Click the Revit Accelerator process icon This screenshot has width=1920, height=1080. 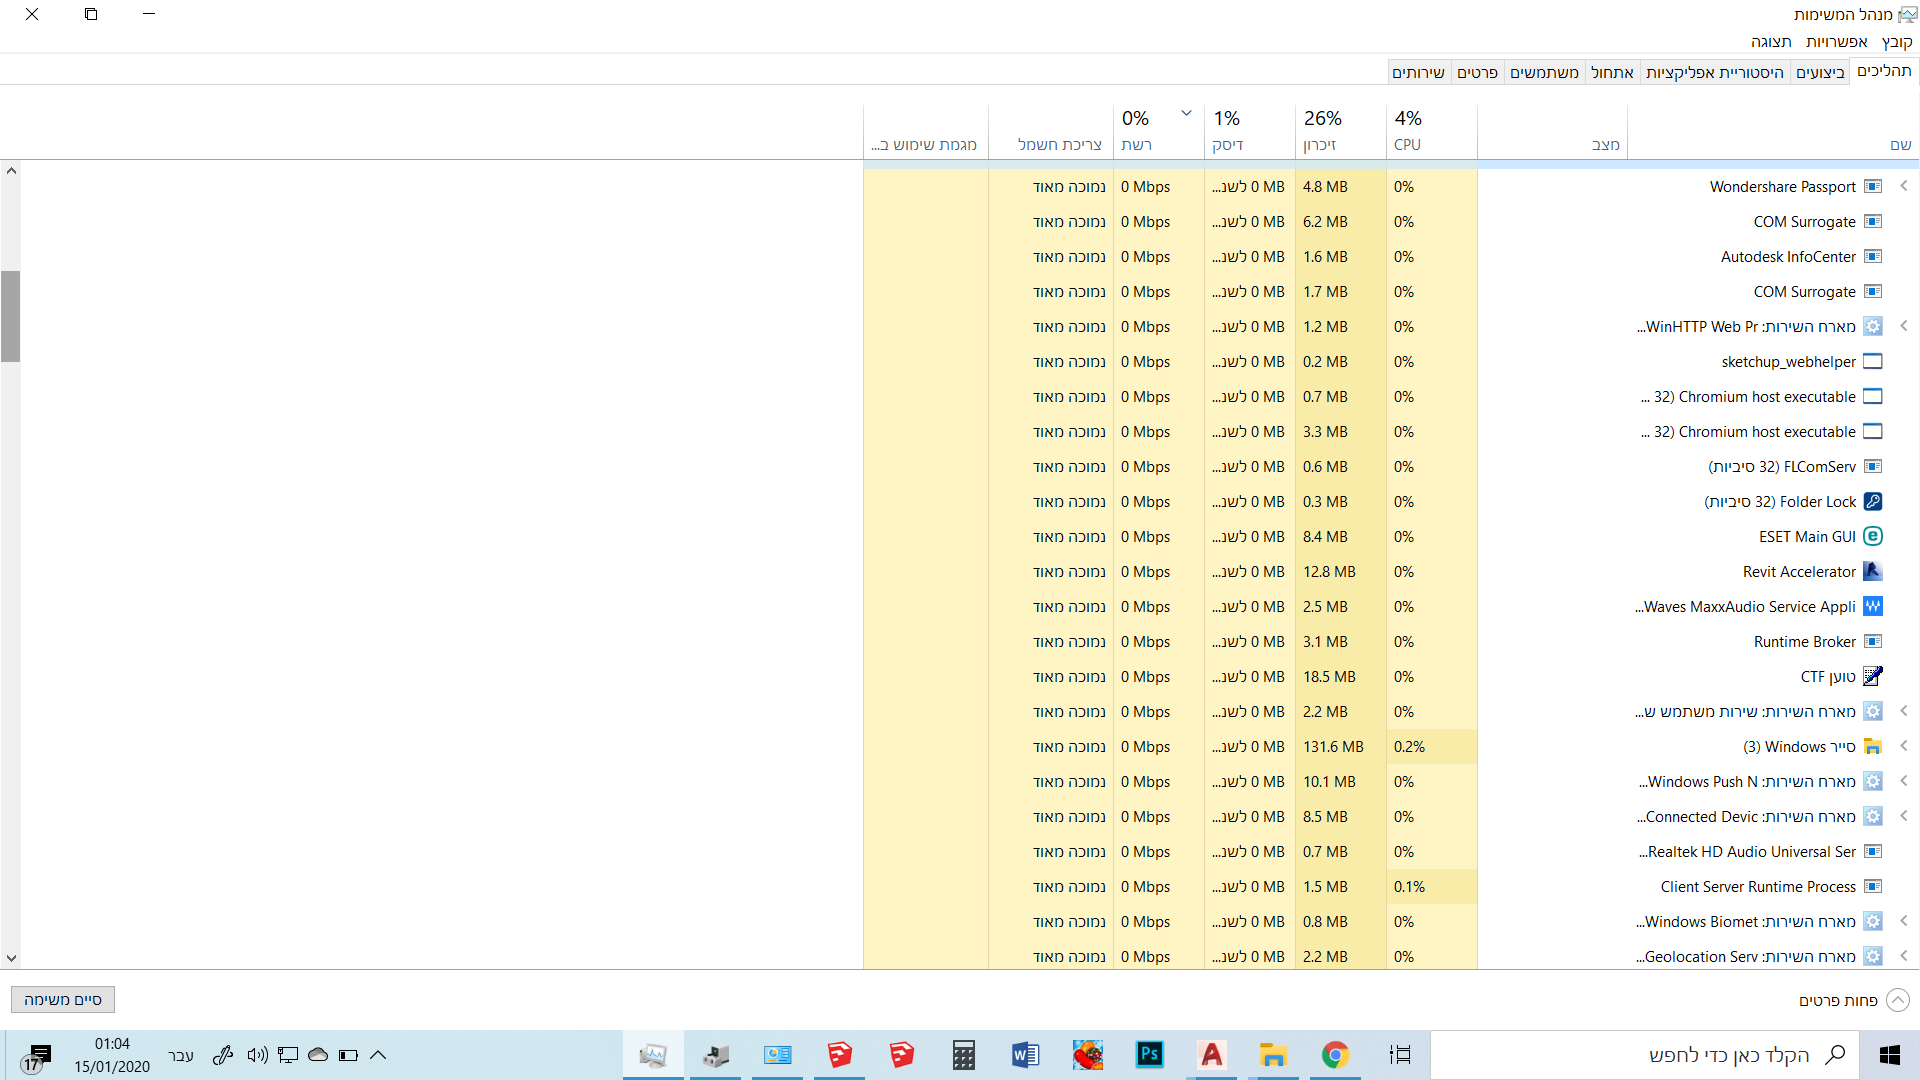1873,572
